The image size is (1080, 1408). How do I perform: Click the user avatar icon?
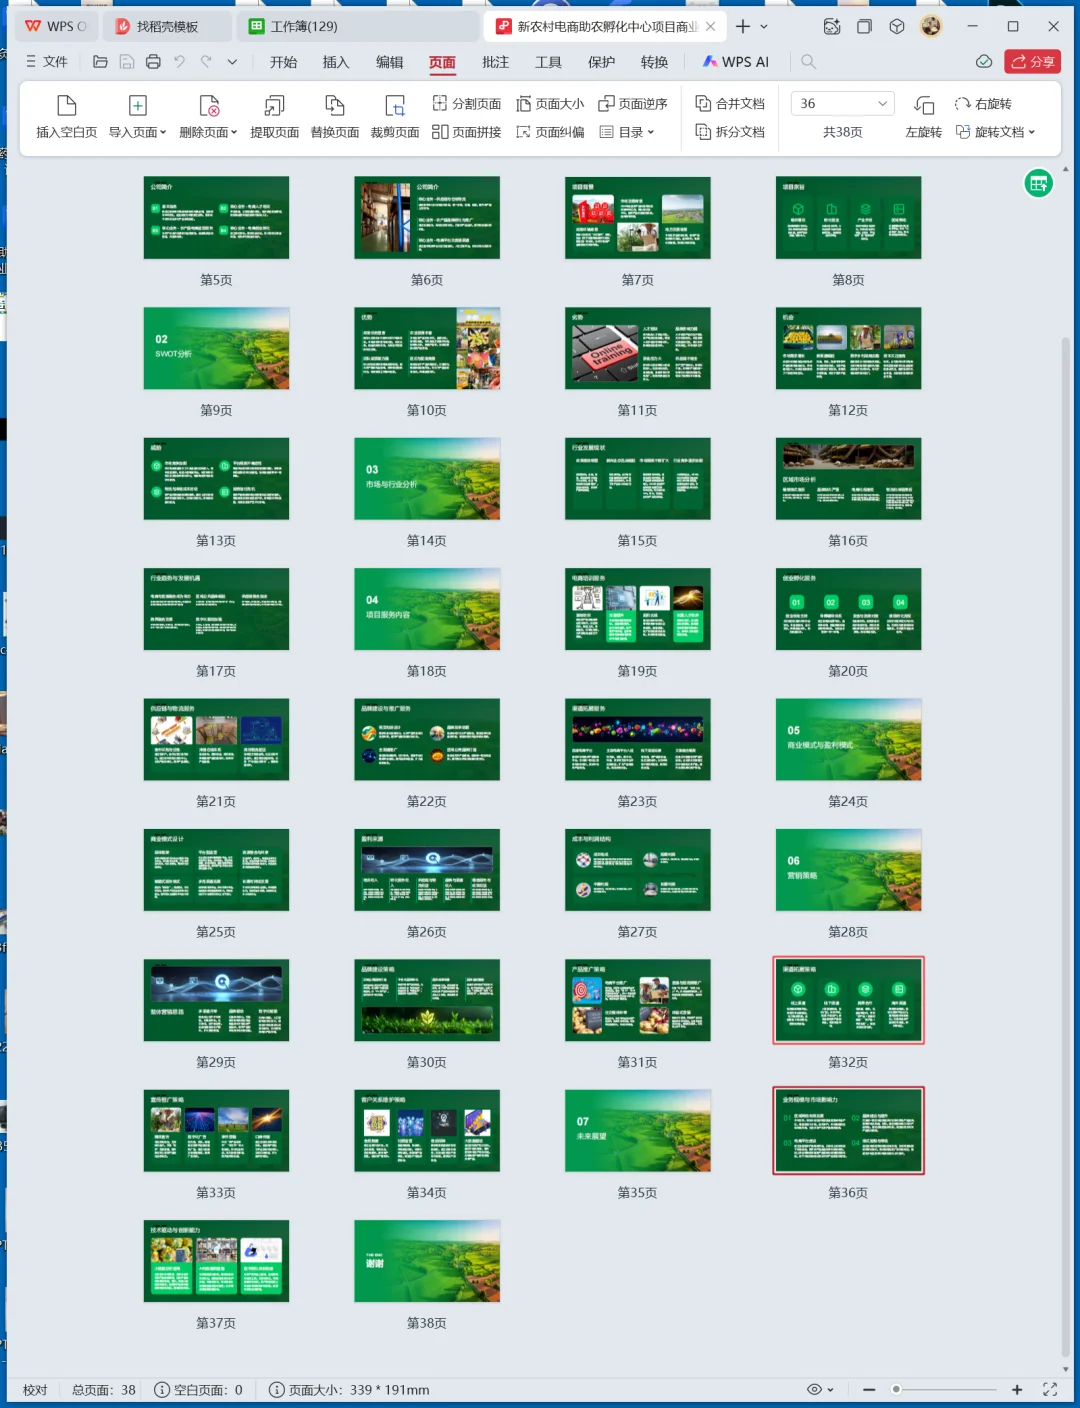(x=931, y=26)
